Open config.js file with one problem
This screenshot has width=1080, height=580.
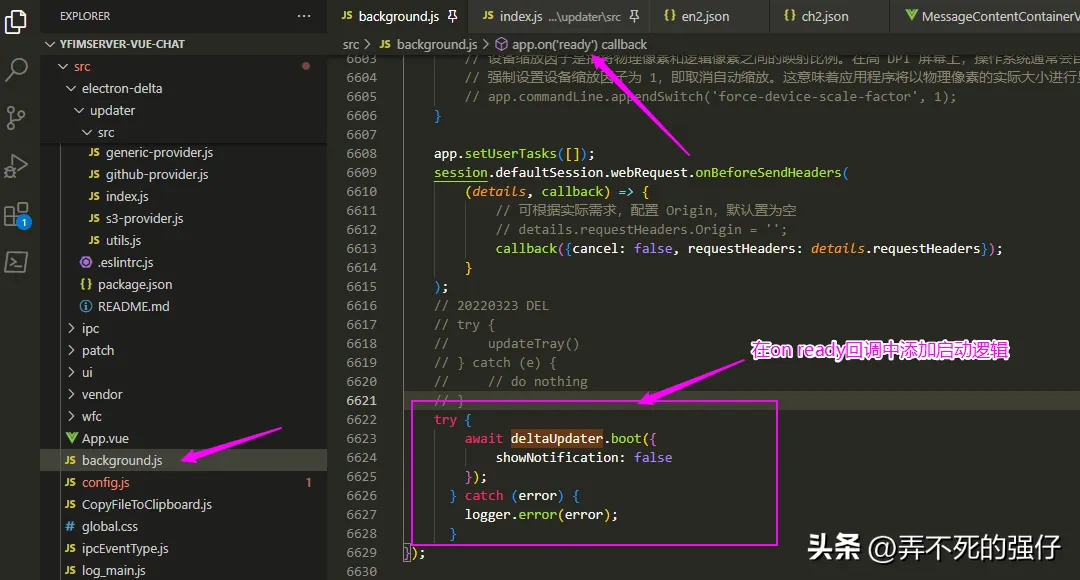coord(183,482)
